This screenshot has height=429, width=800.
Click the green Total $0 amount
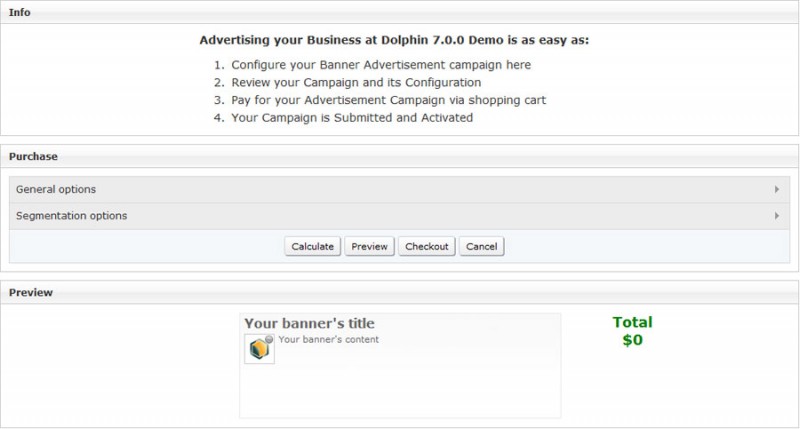pos(633,331)
